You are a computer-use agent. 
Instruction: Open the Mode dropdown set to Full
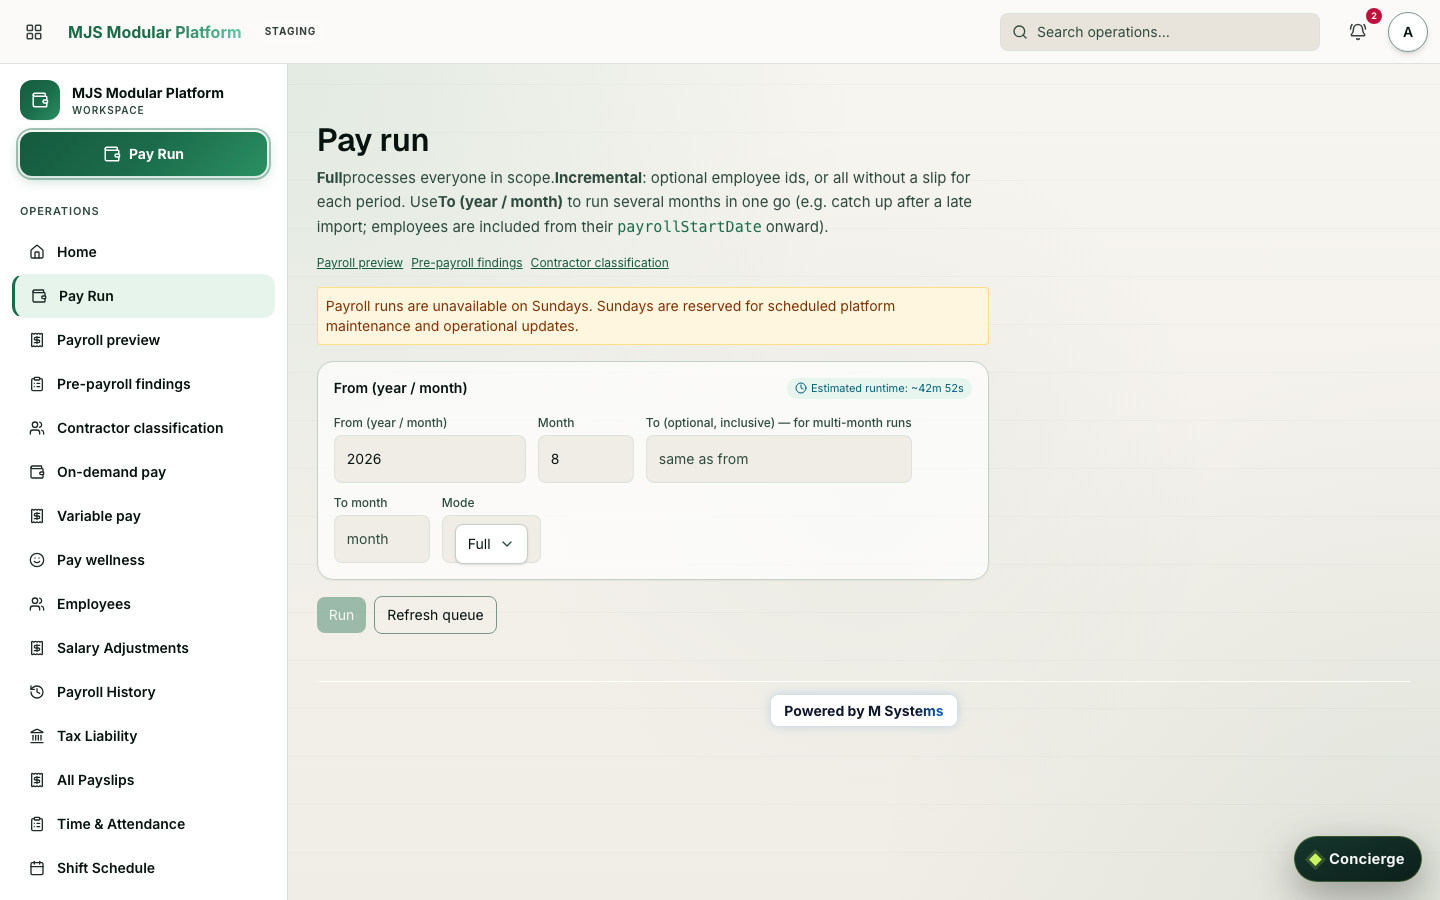click(491, 544)
